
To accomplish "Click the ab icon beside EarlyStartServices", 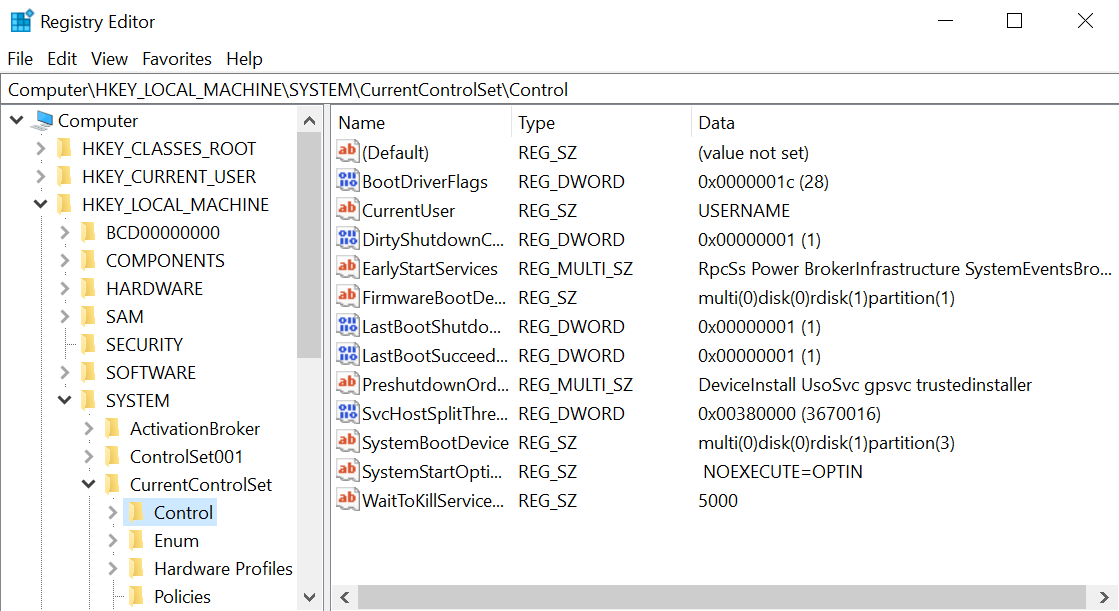I will [347, 268].
